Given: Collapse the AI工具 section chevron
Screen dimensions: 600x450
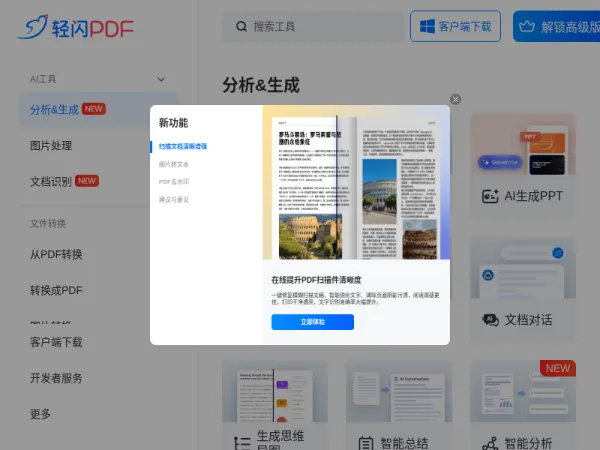Looking at the screenshot, I should (x=161, y=79).
